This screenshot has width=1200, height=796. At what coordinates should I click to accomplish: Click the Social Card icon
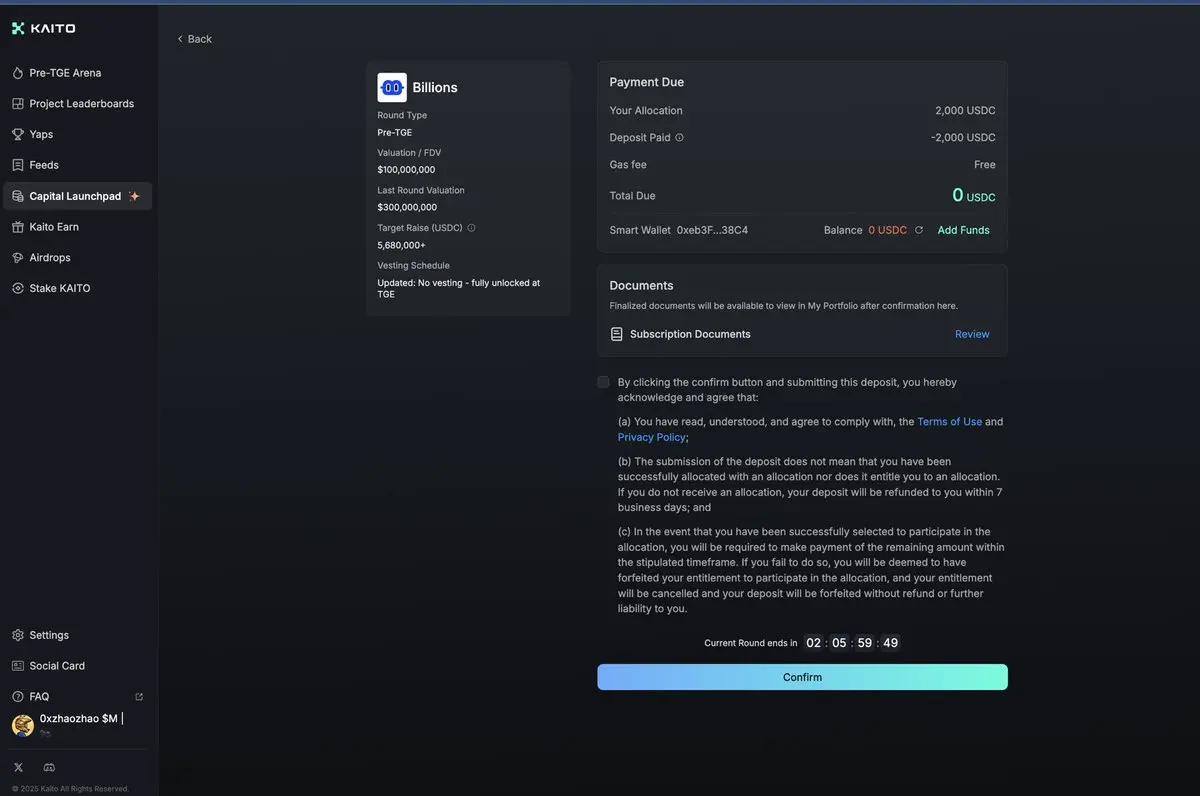pyautogui.click(x=18, y=666)
